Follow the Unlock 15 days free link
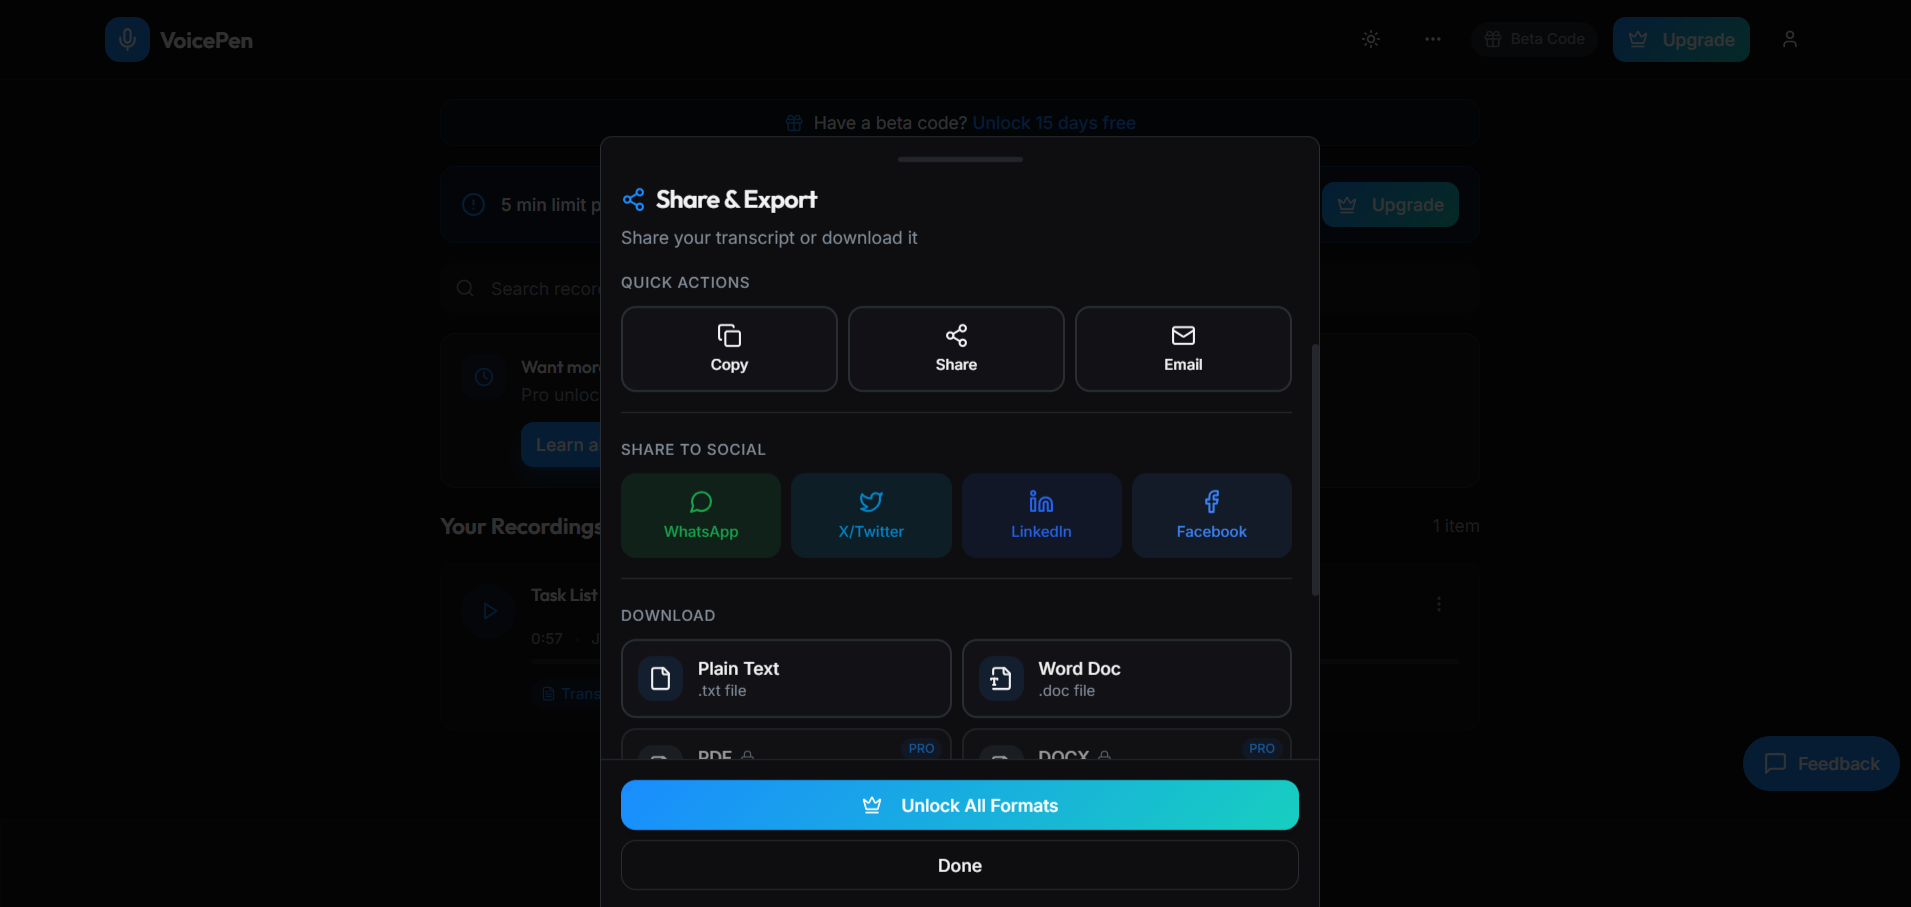This screenshot has width=1911, height=907. (1054, 123)
